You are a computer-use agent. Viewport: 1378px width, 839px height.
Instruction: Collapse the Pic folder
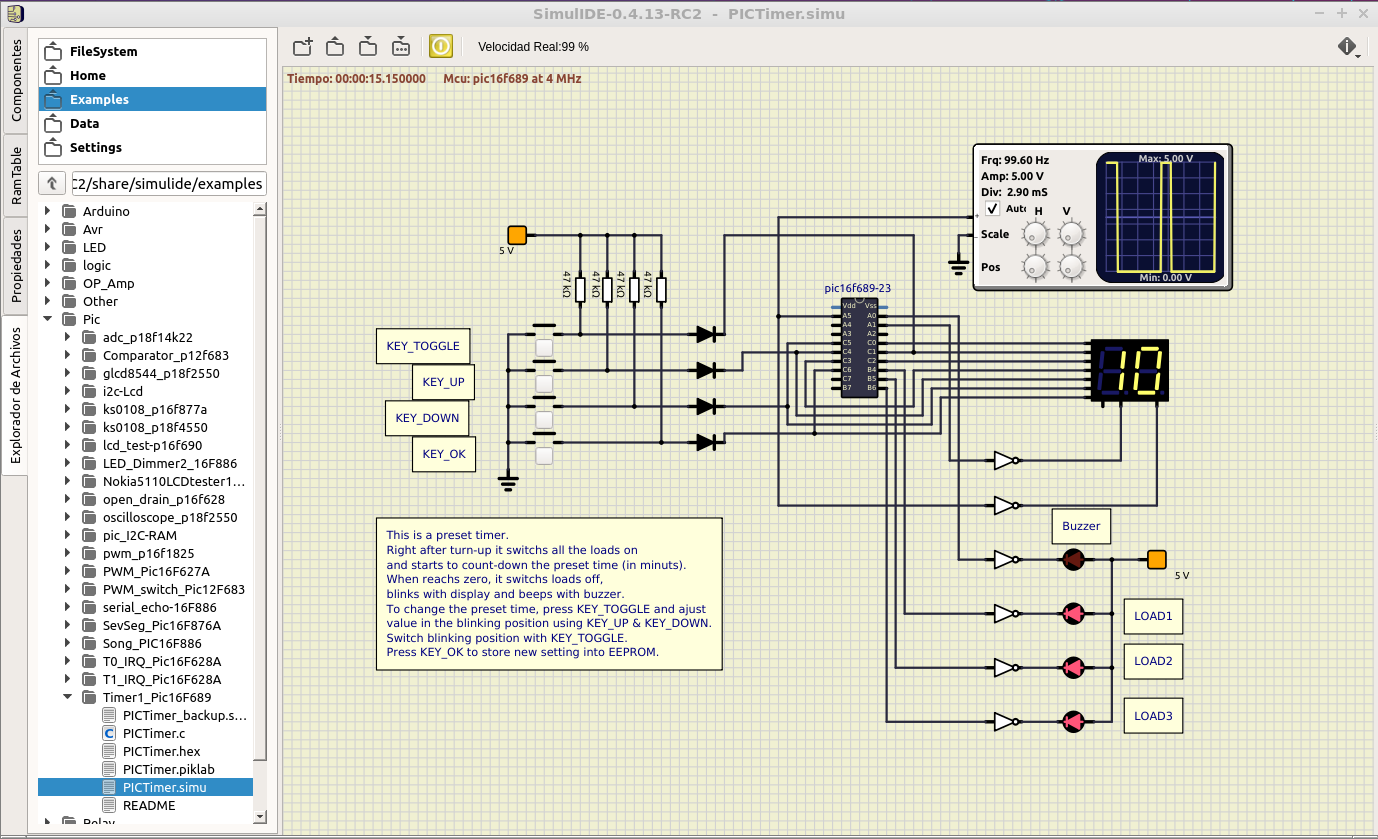click(x=47, y=319)
